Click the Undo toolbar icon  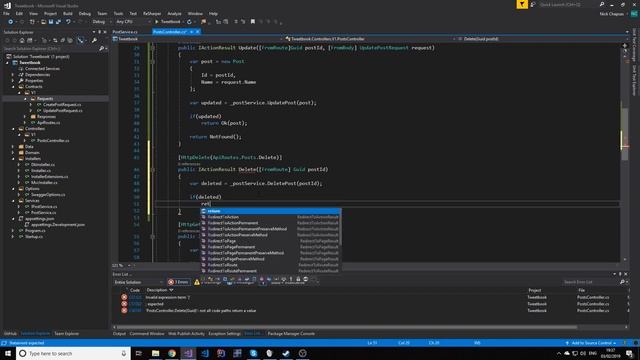coord(68,22)
